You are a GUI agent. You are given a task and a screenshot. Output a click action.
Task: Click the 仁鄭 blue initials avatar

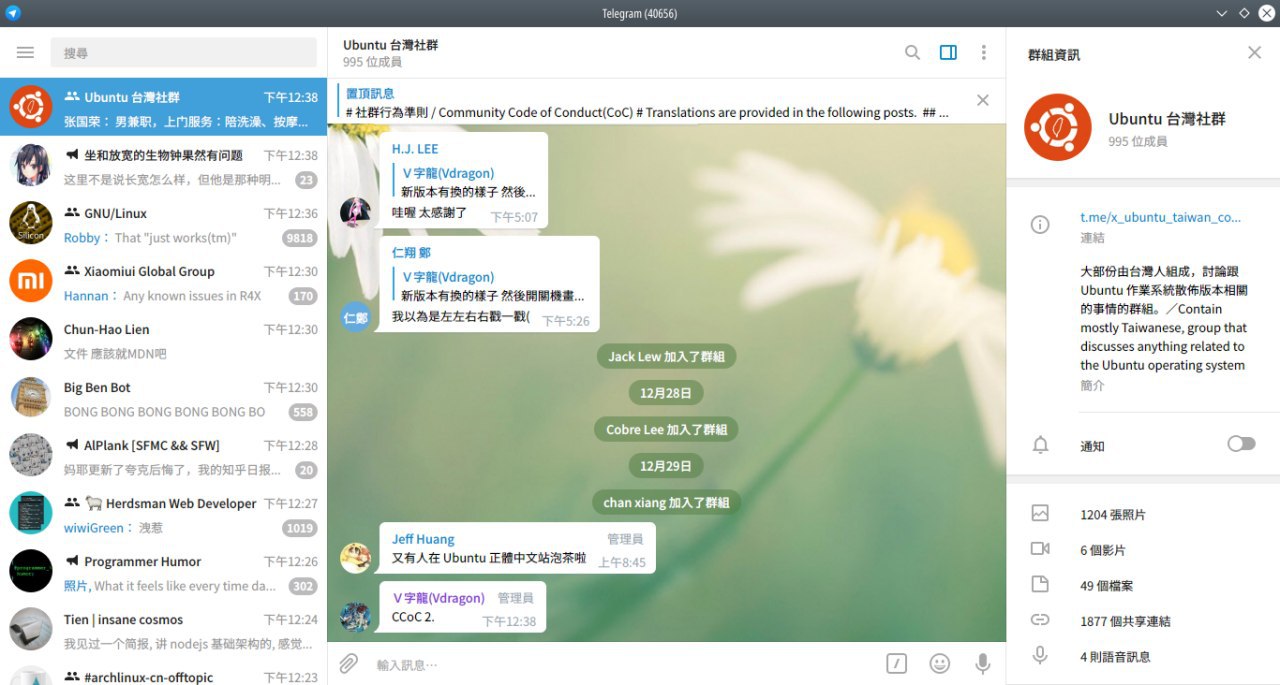(x=356, y=317)
